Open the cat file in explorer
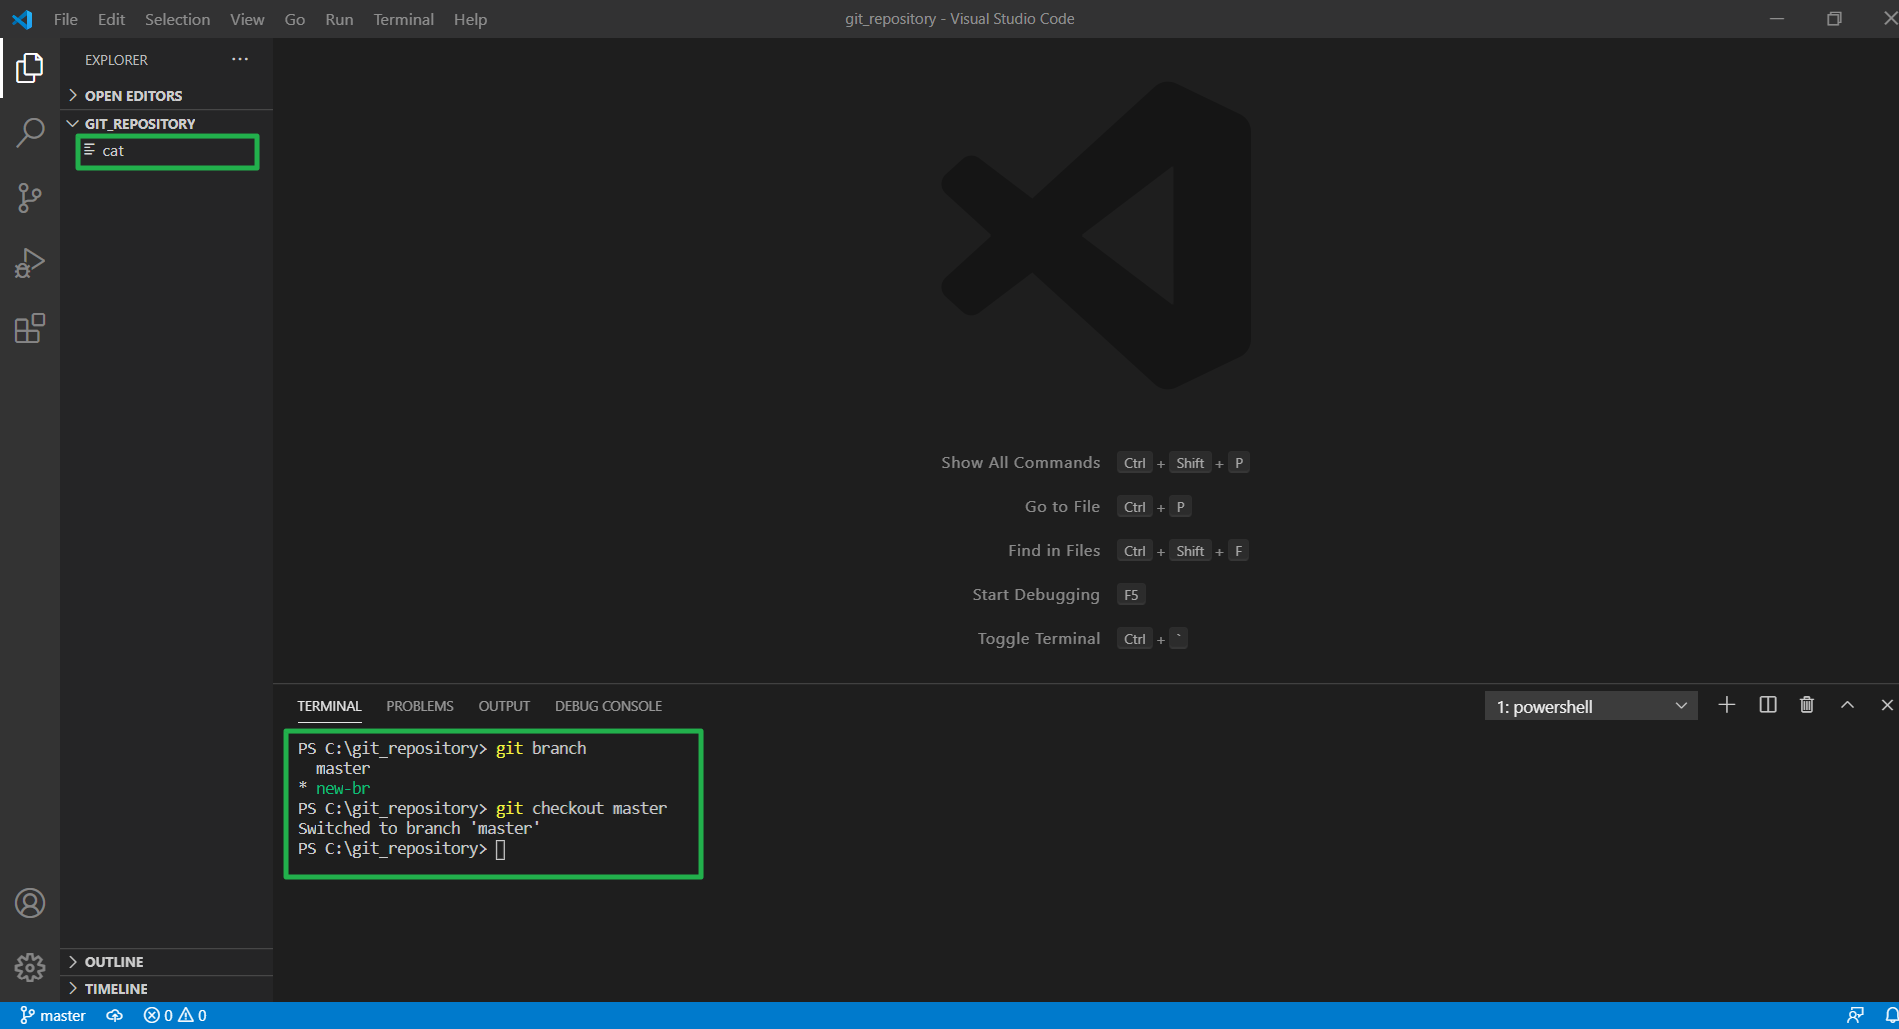 pos(166,151)
